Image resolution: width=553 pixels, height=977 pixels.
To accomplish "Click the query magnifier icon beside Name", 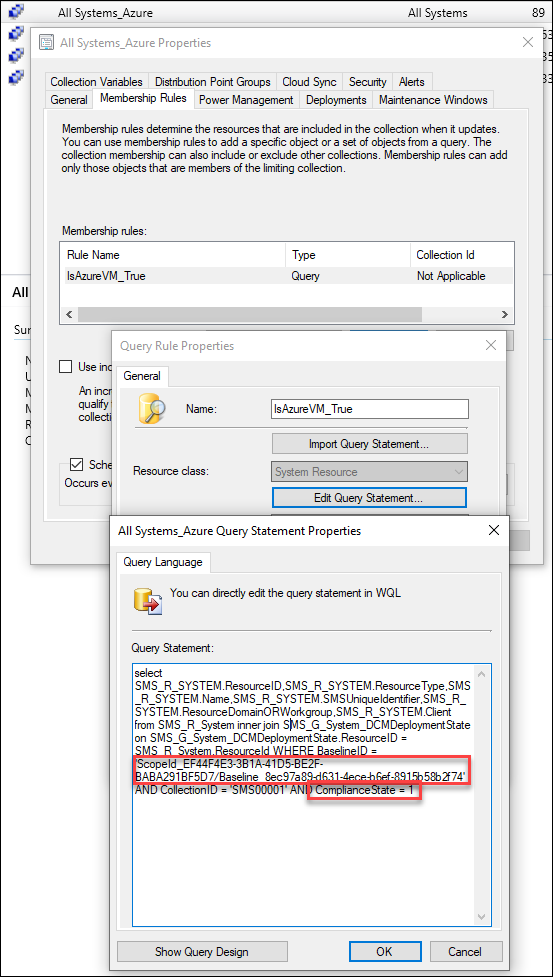I will pos(152,408).
